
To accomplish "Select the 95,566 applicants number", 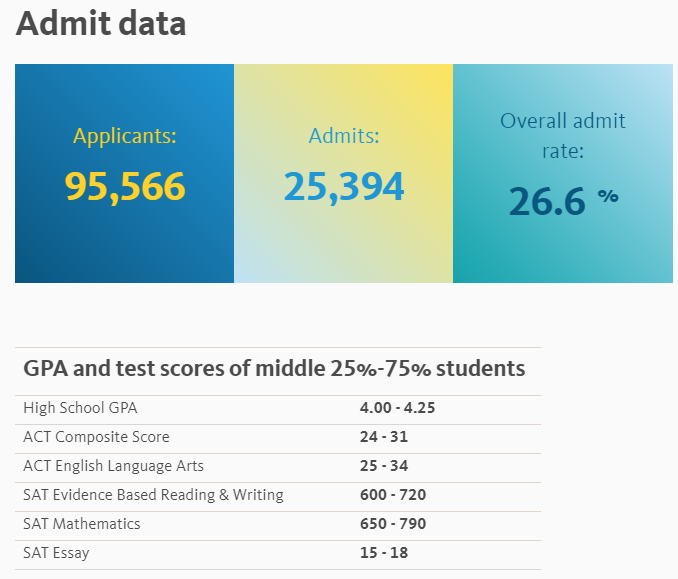I will (125, 187).
